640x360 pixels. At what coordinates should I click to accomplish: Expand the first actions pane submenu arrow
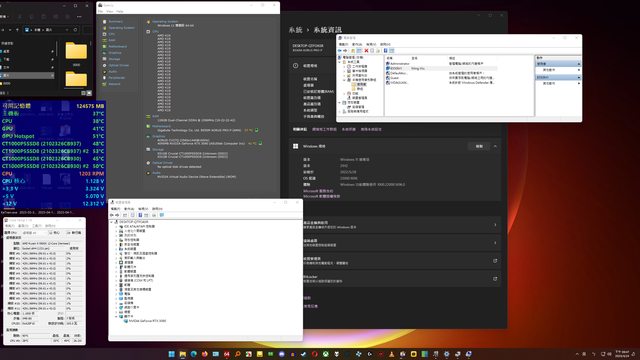(579, 70)
